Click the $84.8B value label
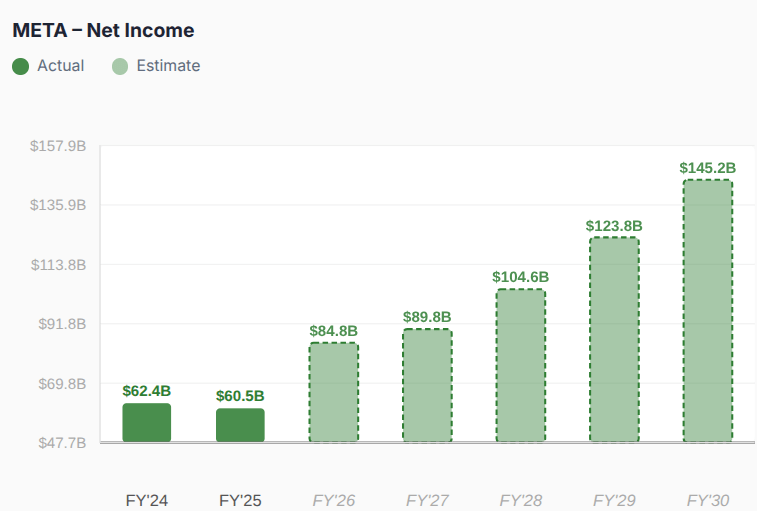Image resolution: width=757 pixels, height=511 pixels. click(x=334, y=331)
